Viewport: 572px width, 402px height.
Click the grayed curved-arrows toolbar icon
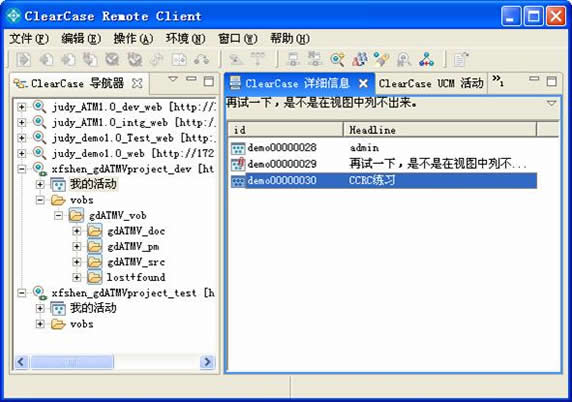click(x=201, y=59)
